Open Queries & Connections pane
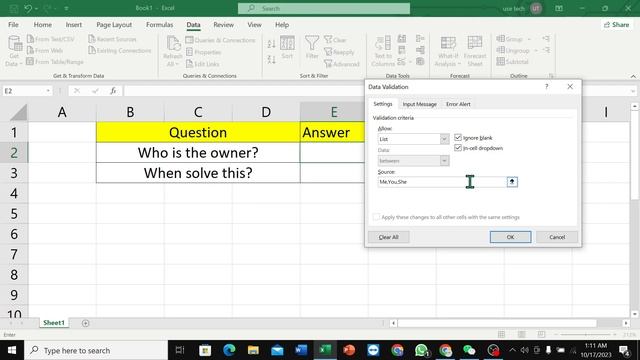 (220, 40)
